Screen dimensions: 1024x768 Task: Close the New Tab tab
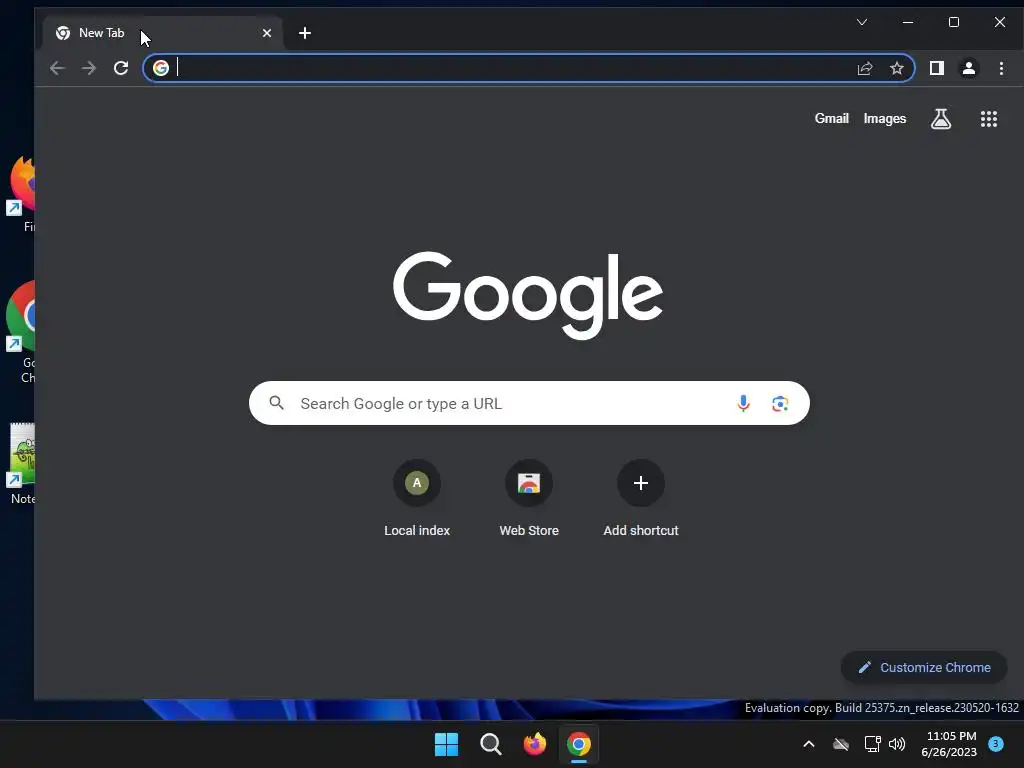pyautogui.click(x=266, y=33)
